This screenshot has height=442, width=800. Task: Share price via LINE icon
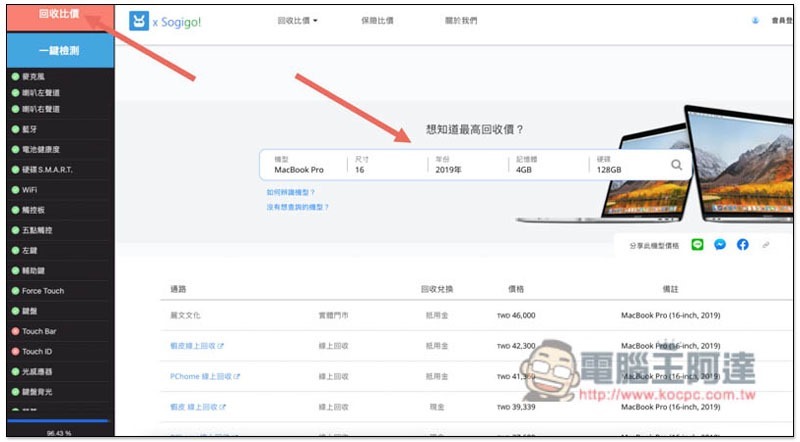pyautogui.click(x=697, y=244)
